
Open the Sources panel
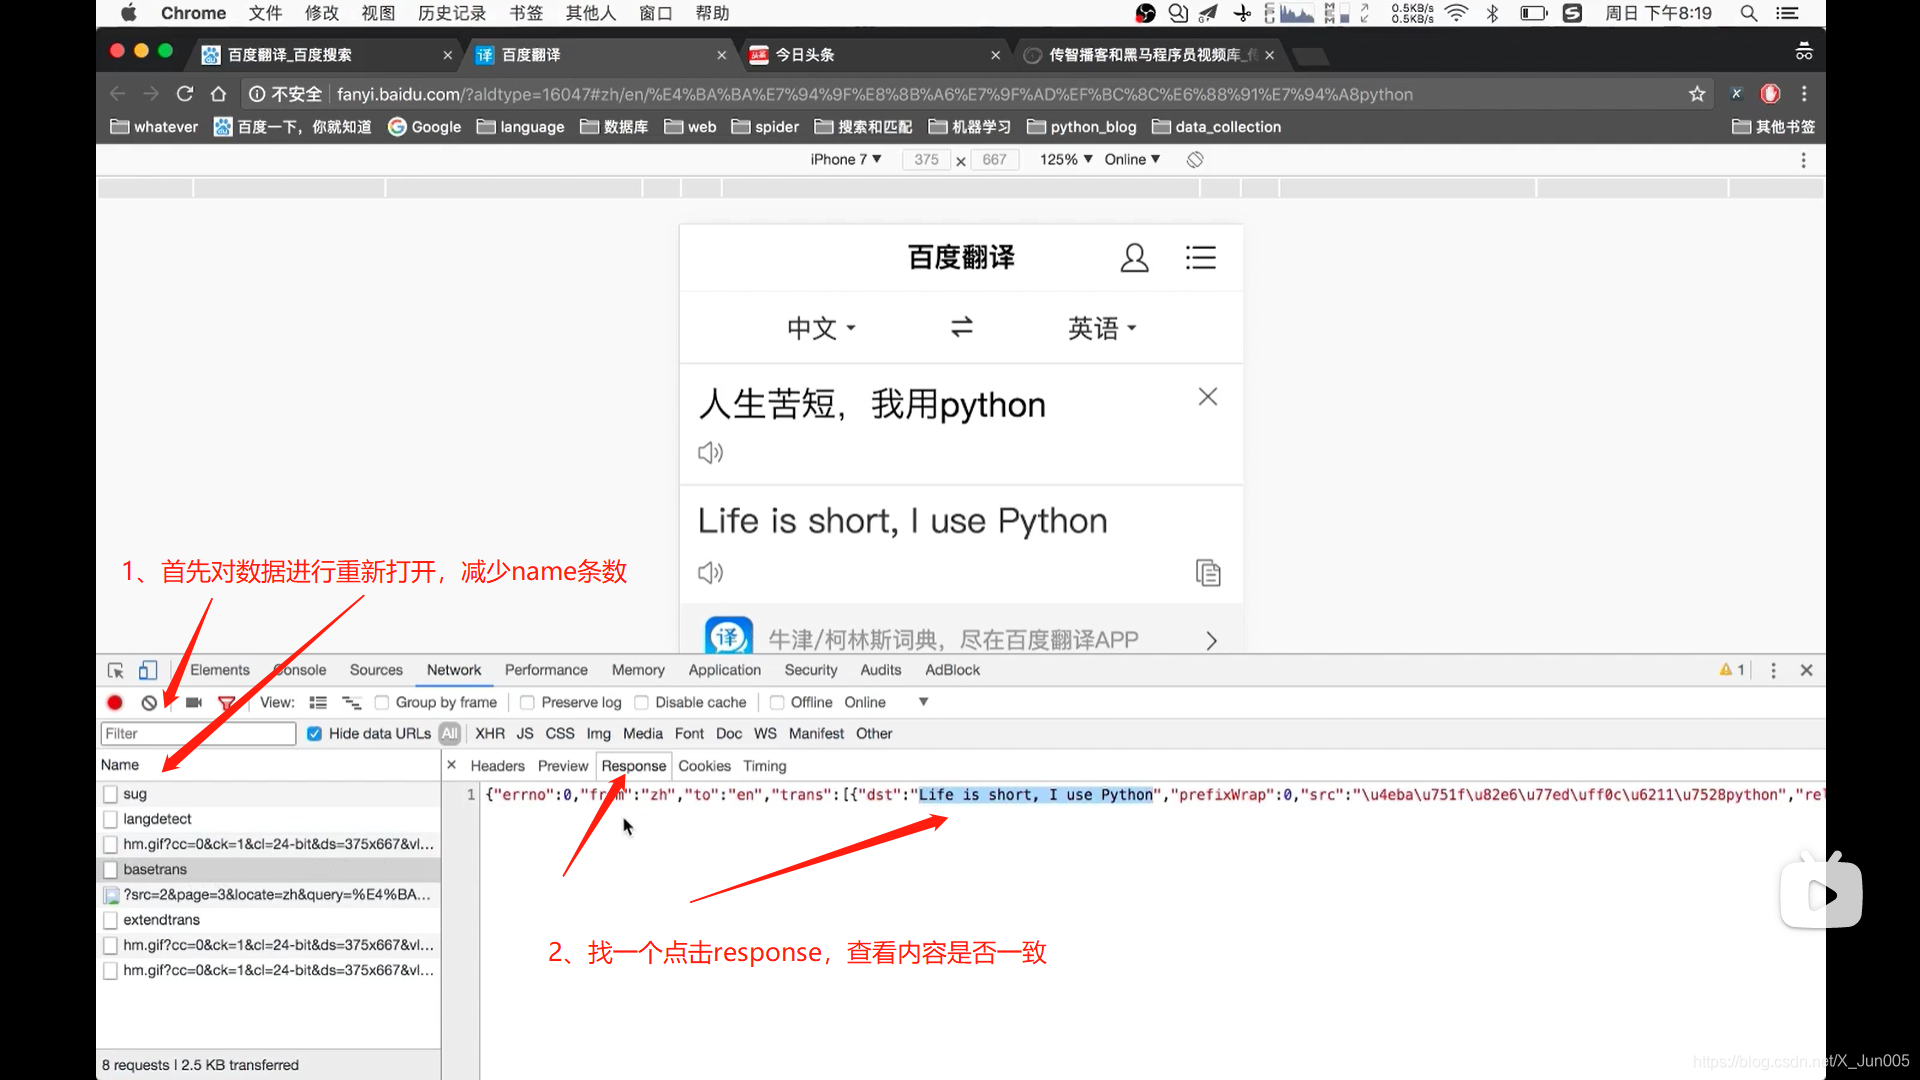(x=376, y=670)
